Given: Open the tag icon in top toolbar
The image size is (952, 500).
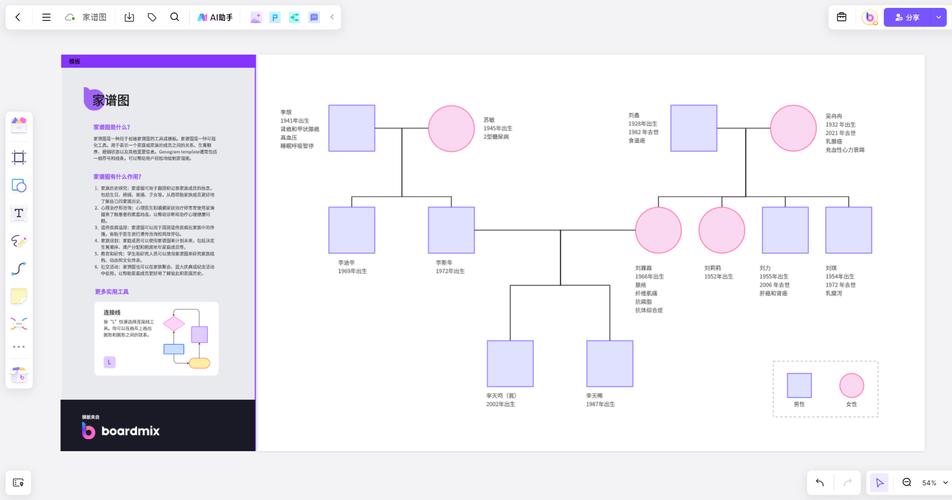Looking at the screenshot, I should [x=152, y=17].
